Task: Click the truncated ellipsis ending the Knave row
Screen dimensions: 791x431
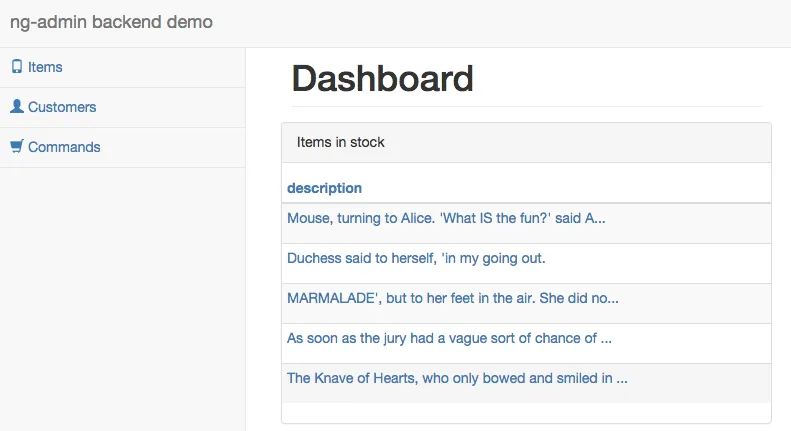Action: point(622,379)
